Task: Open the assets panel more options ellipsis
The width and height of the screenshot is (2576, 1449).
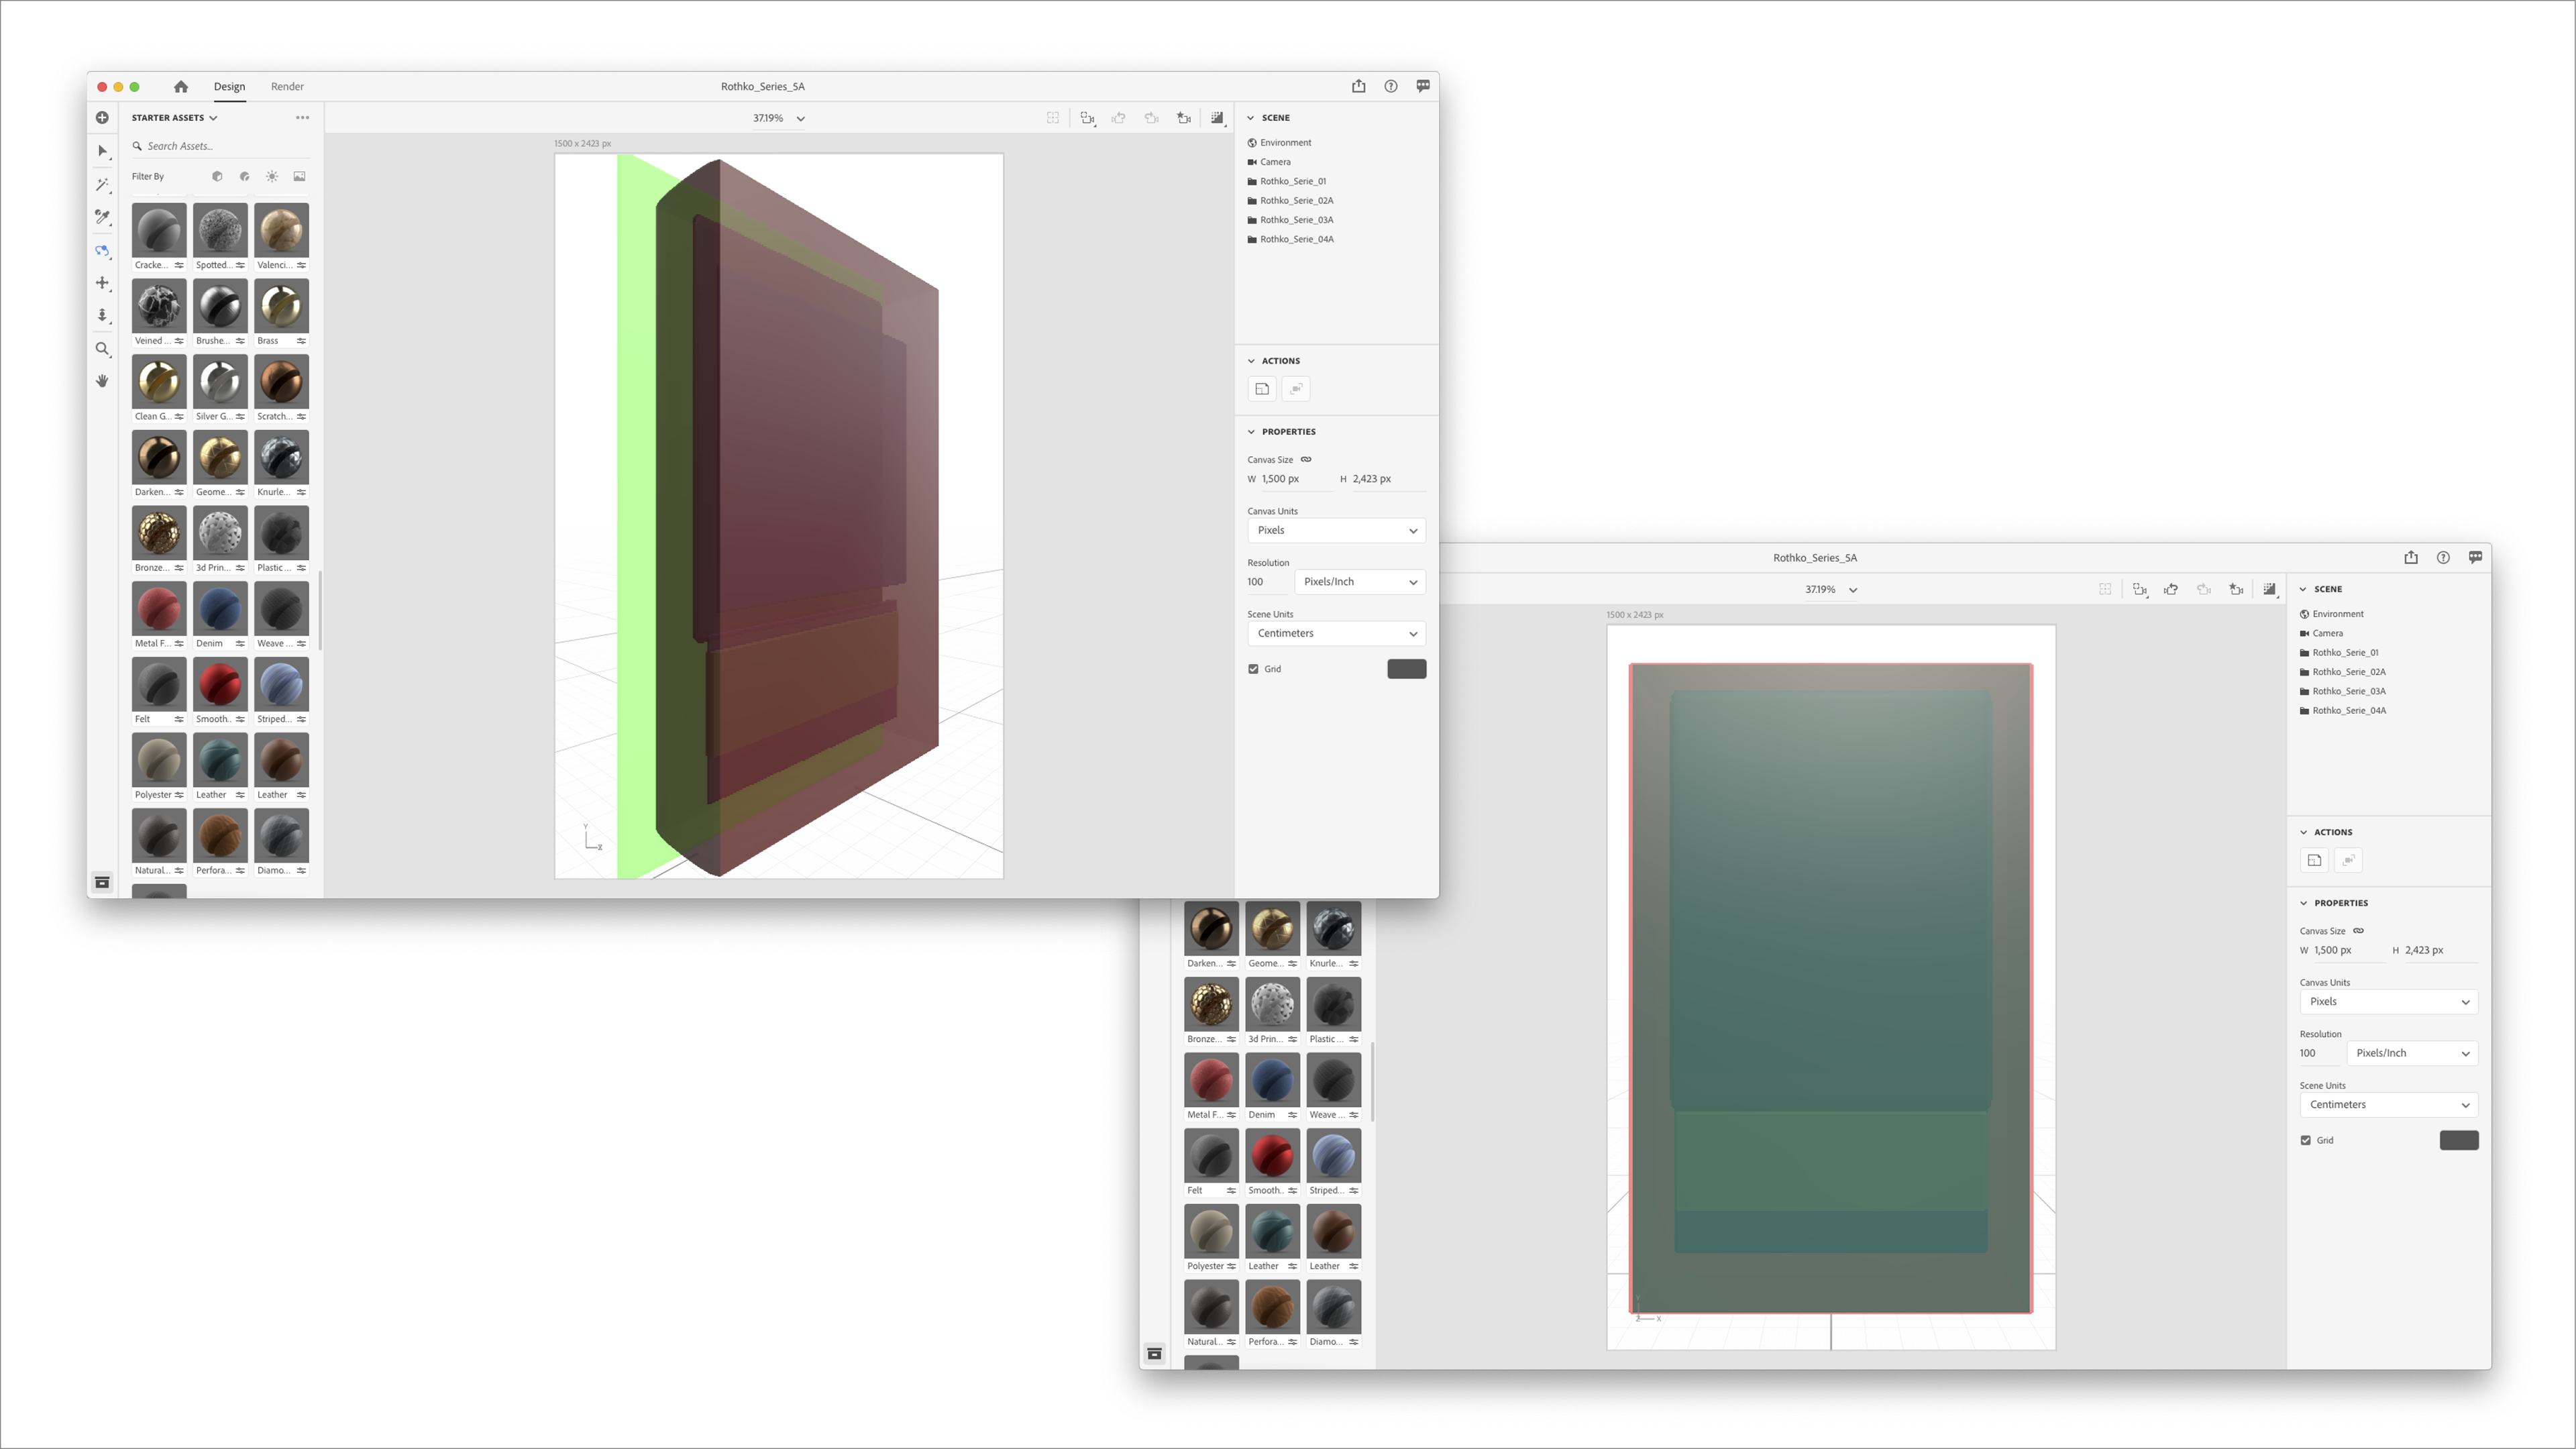Action: (302, 118)
